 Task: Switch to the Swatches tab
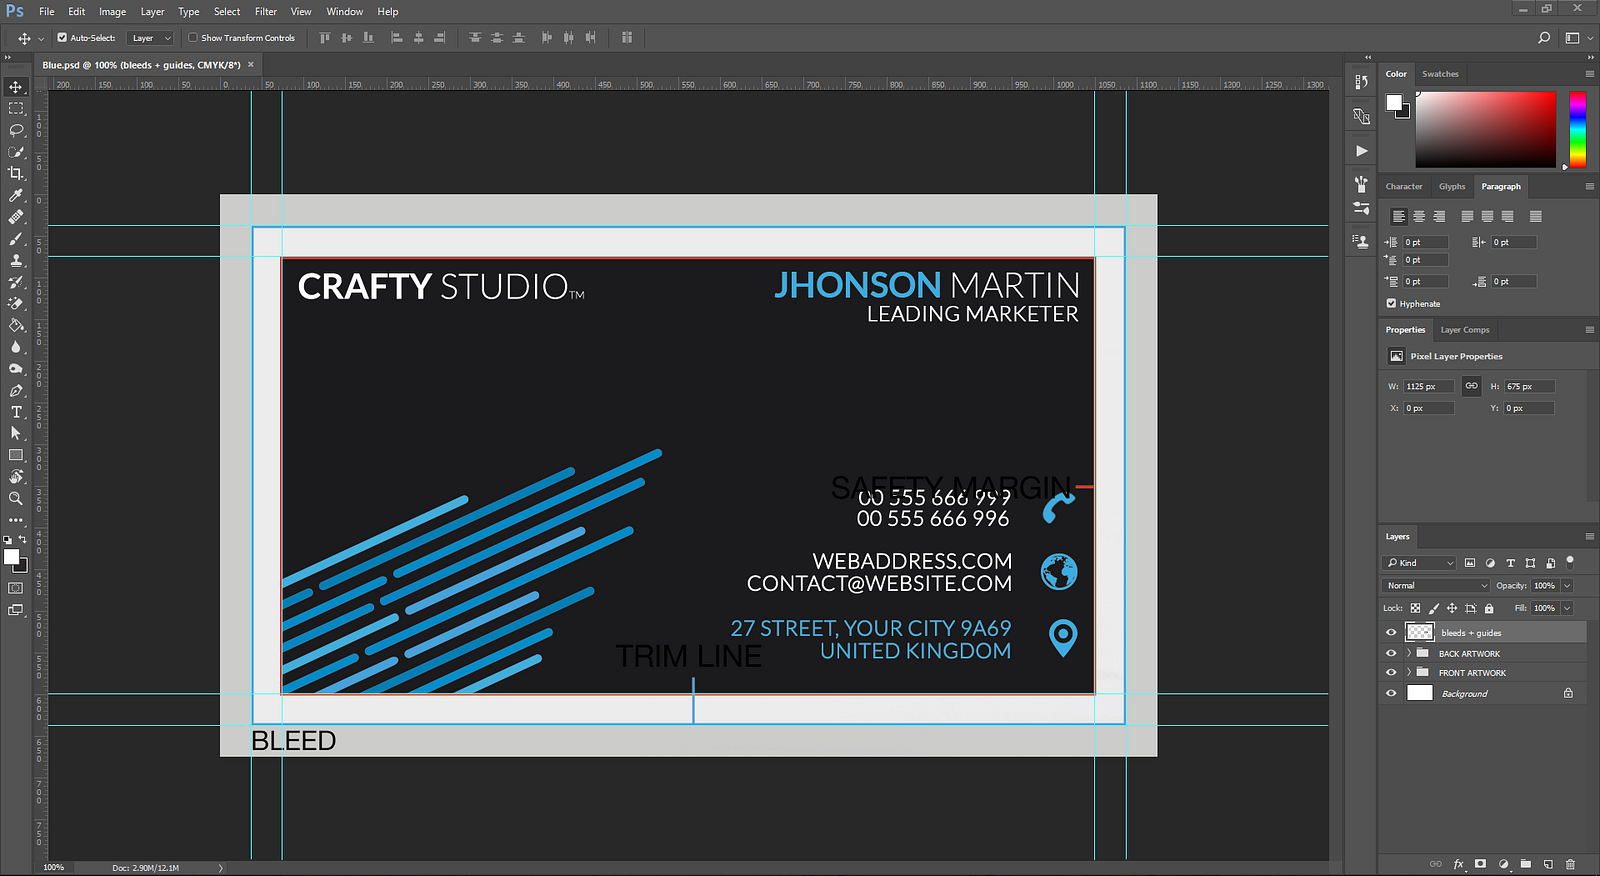[1440, 74]
